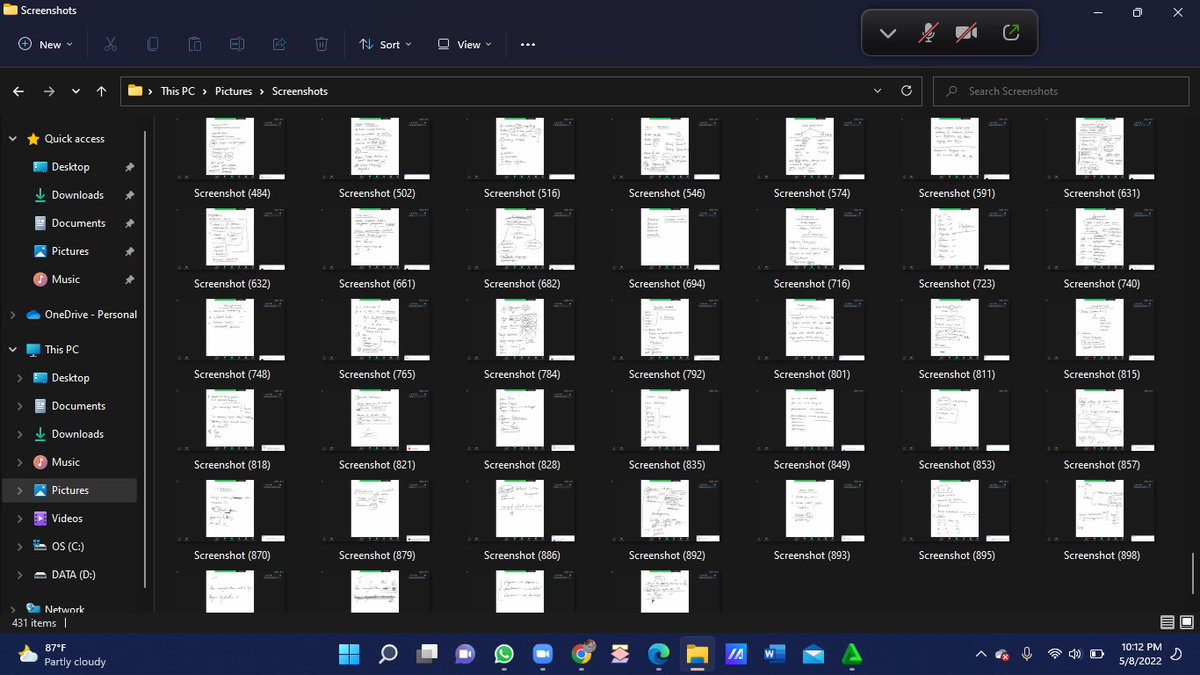Click Pictures in address breadcrumb
1200x675 pixels.
click(234, 91)
